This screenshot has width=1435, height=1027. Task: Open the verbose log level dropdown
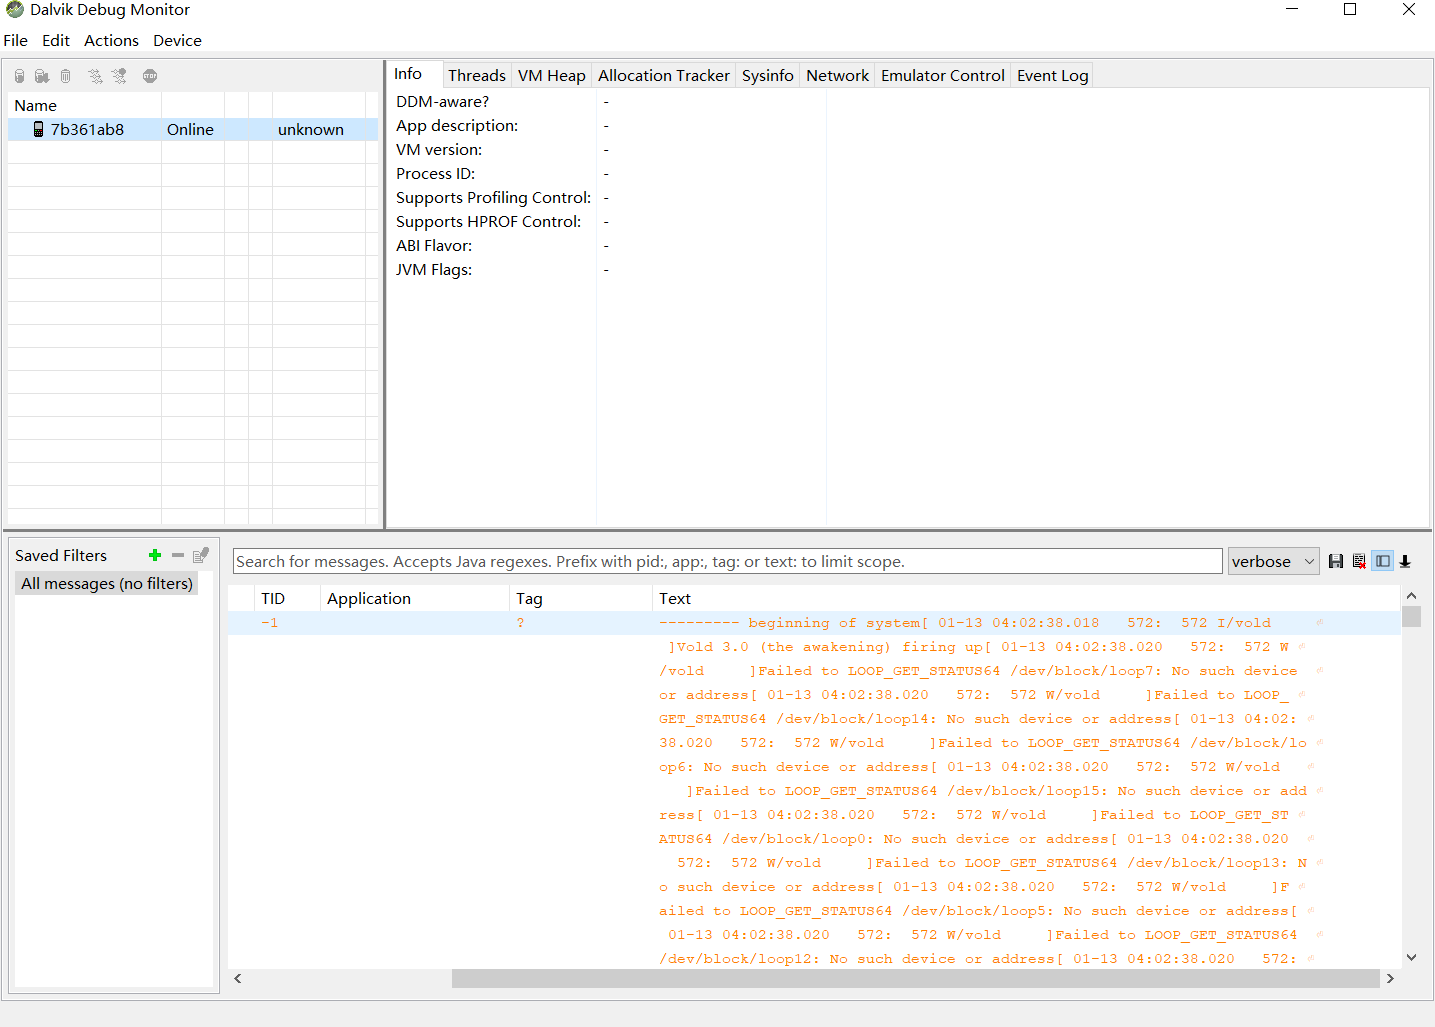coord(1274,561)
